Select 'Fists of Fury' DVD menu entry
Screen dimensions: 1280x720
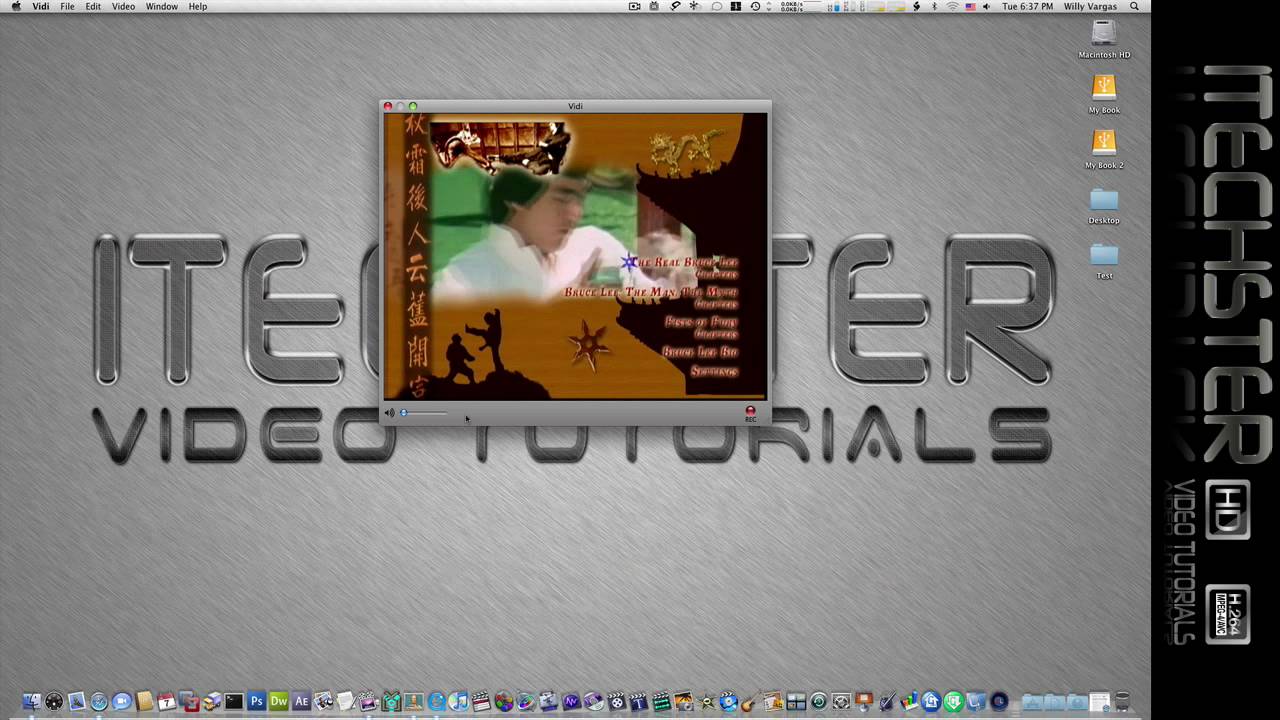point(702,322)
